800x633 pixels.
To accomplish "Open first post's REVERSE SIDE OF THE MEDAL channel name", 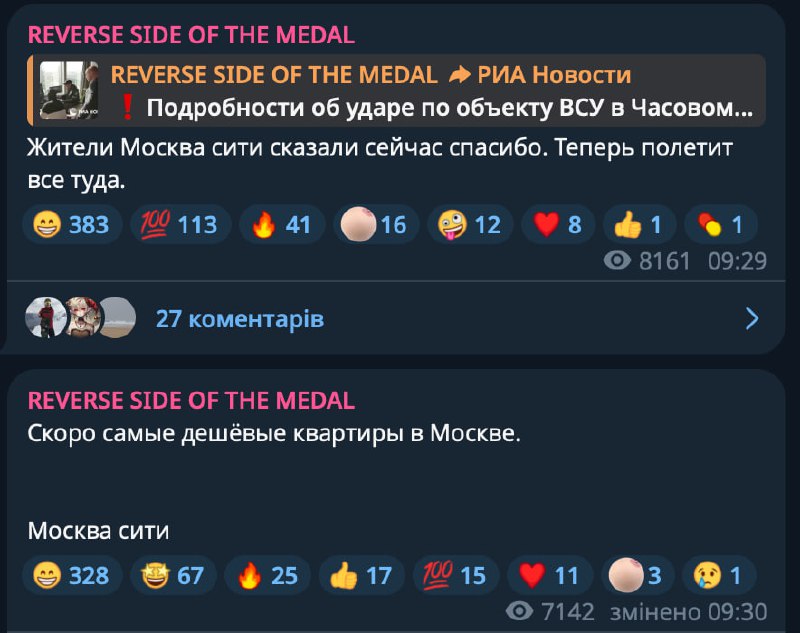I will (191, 35).
